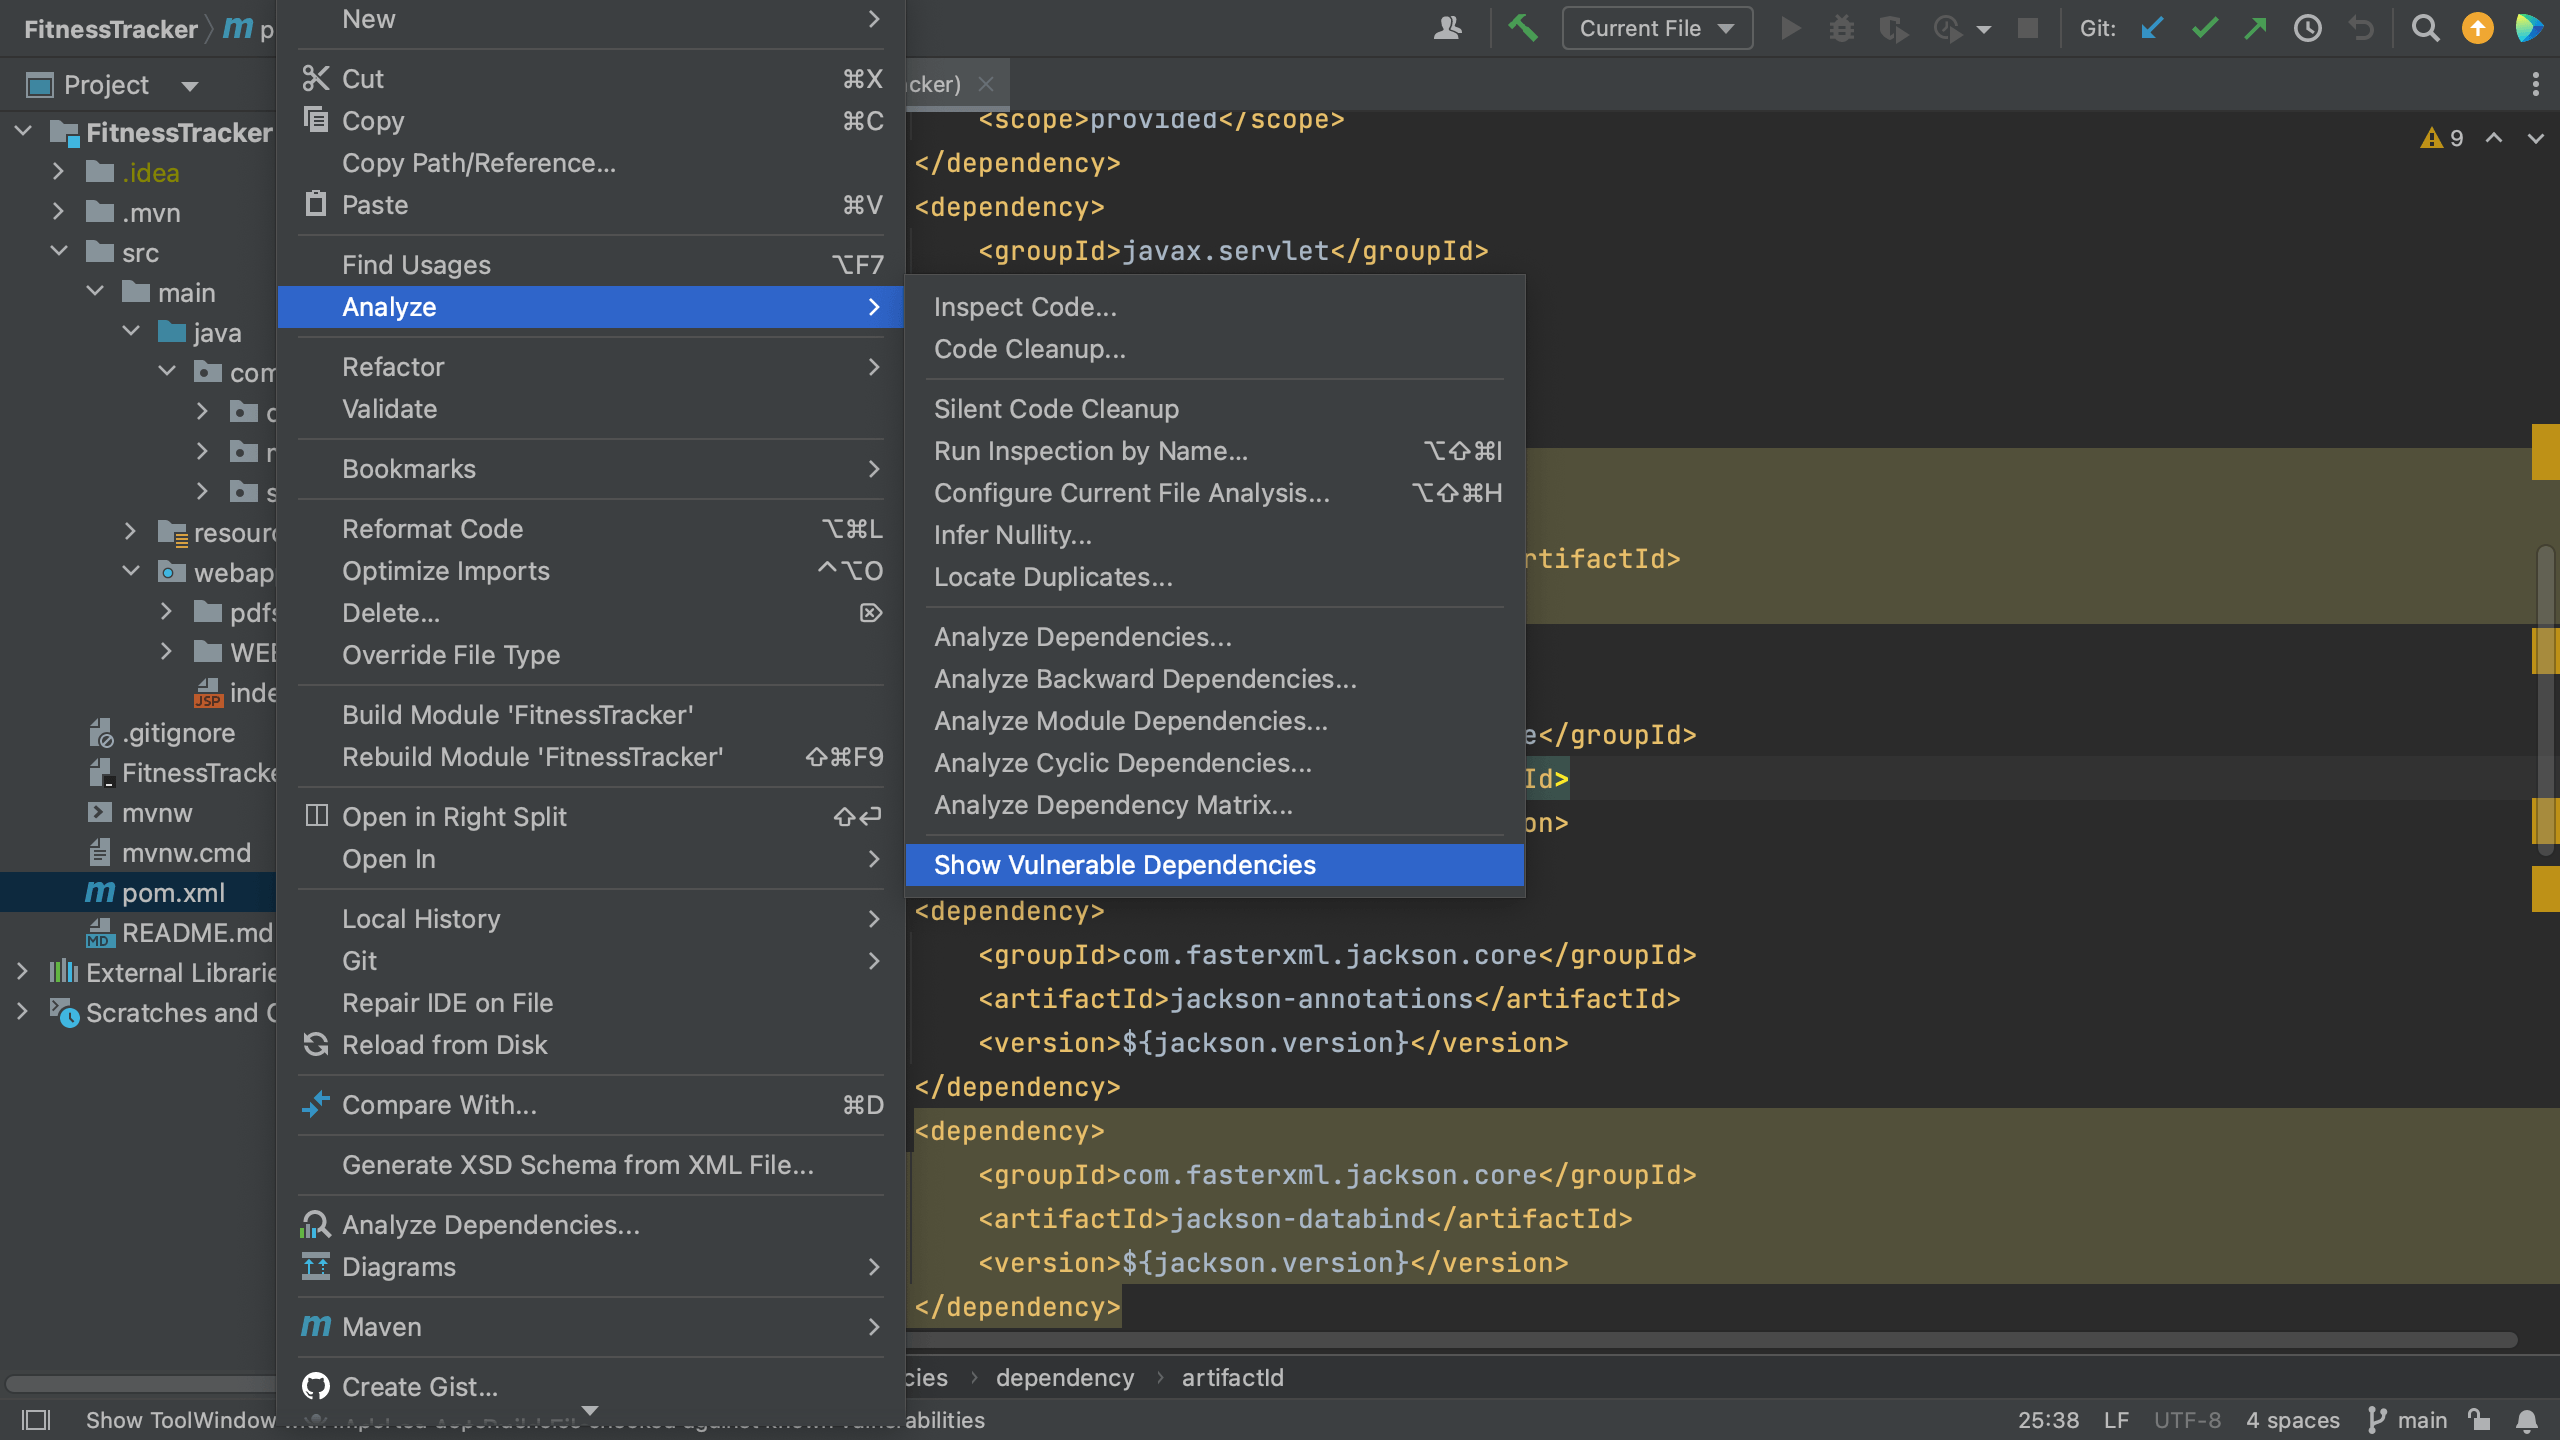This screenshot has height=1440, width=2560.
Task: Select Show Vulnerable Dependencies
Action: [x=1124, y=865]
